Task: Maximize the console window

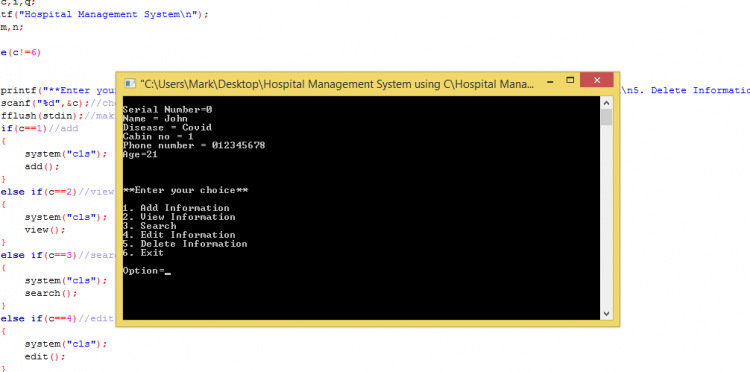Action: [x=570, y=80]
